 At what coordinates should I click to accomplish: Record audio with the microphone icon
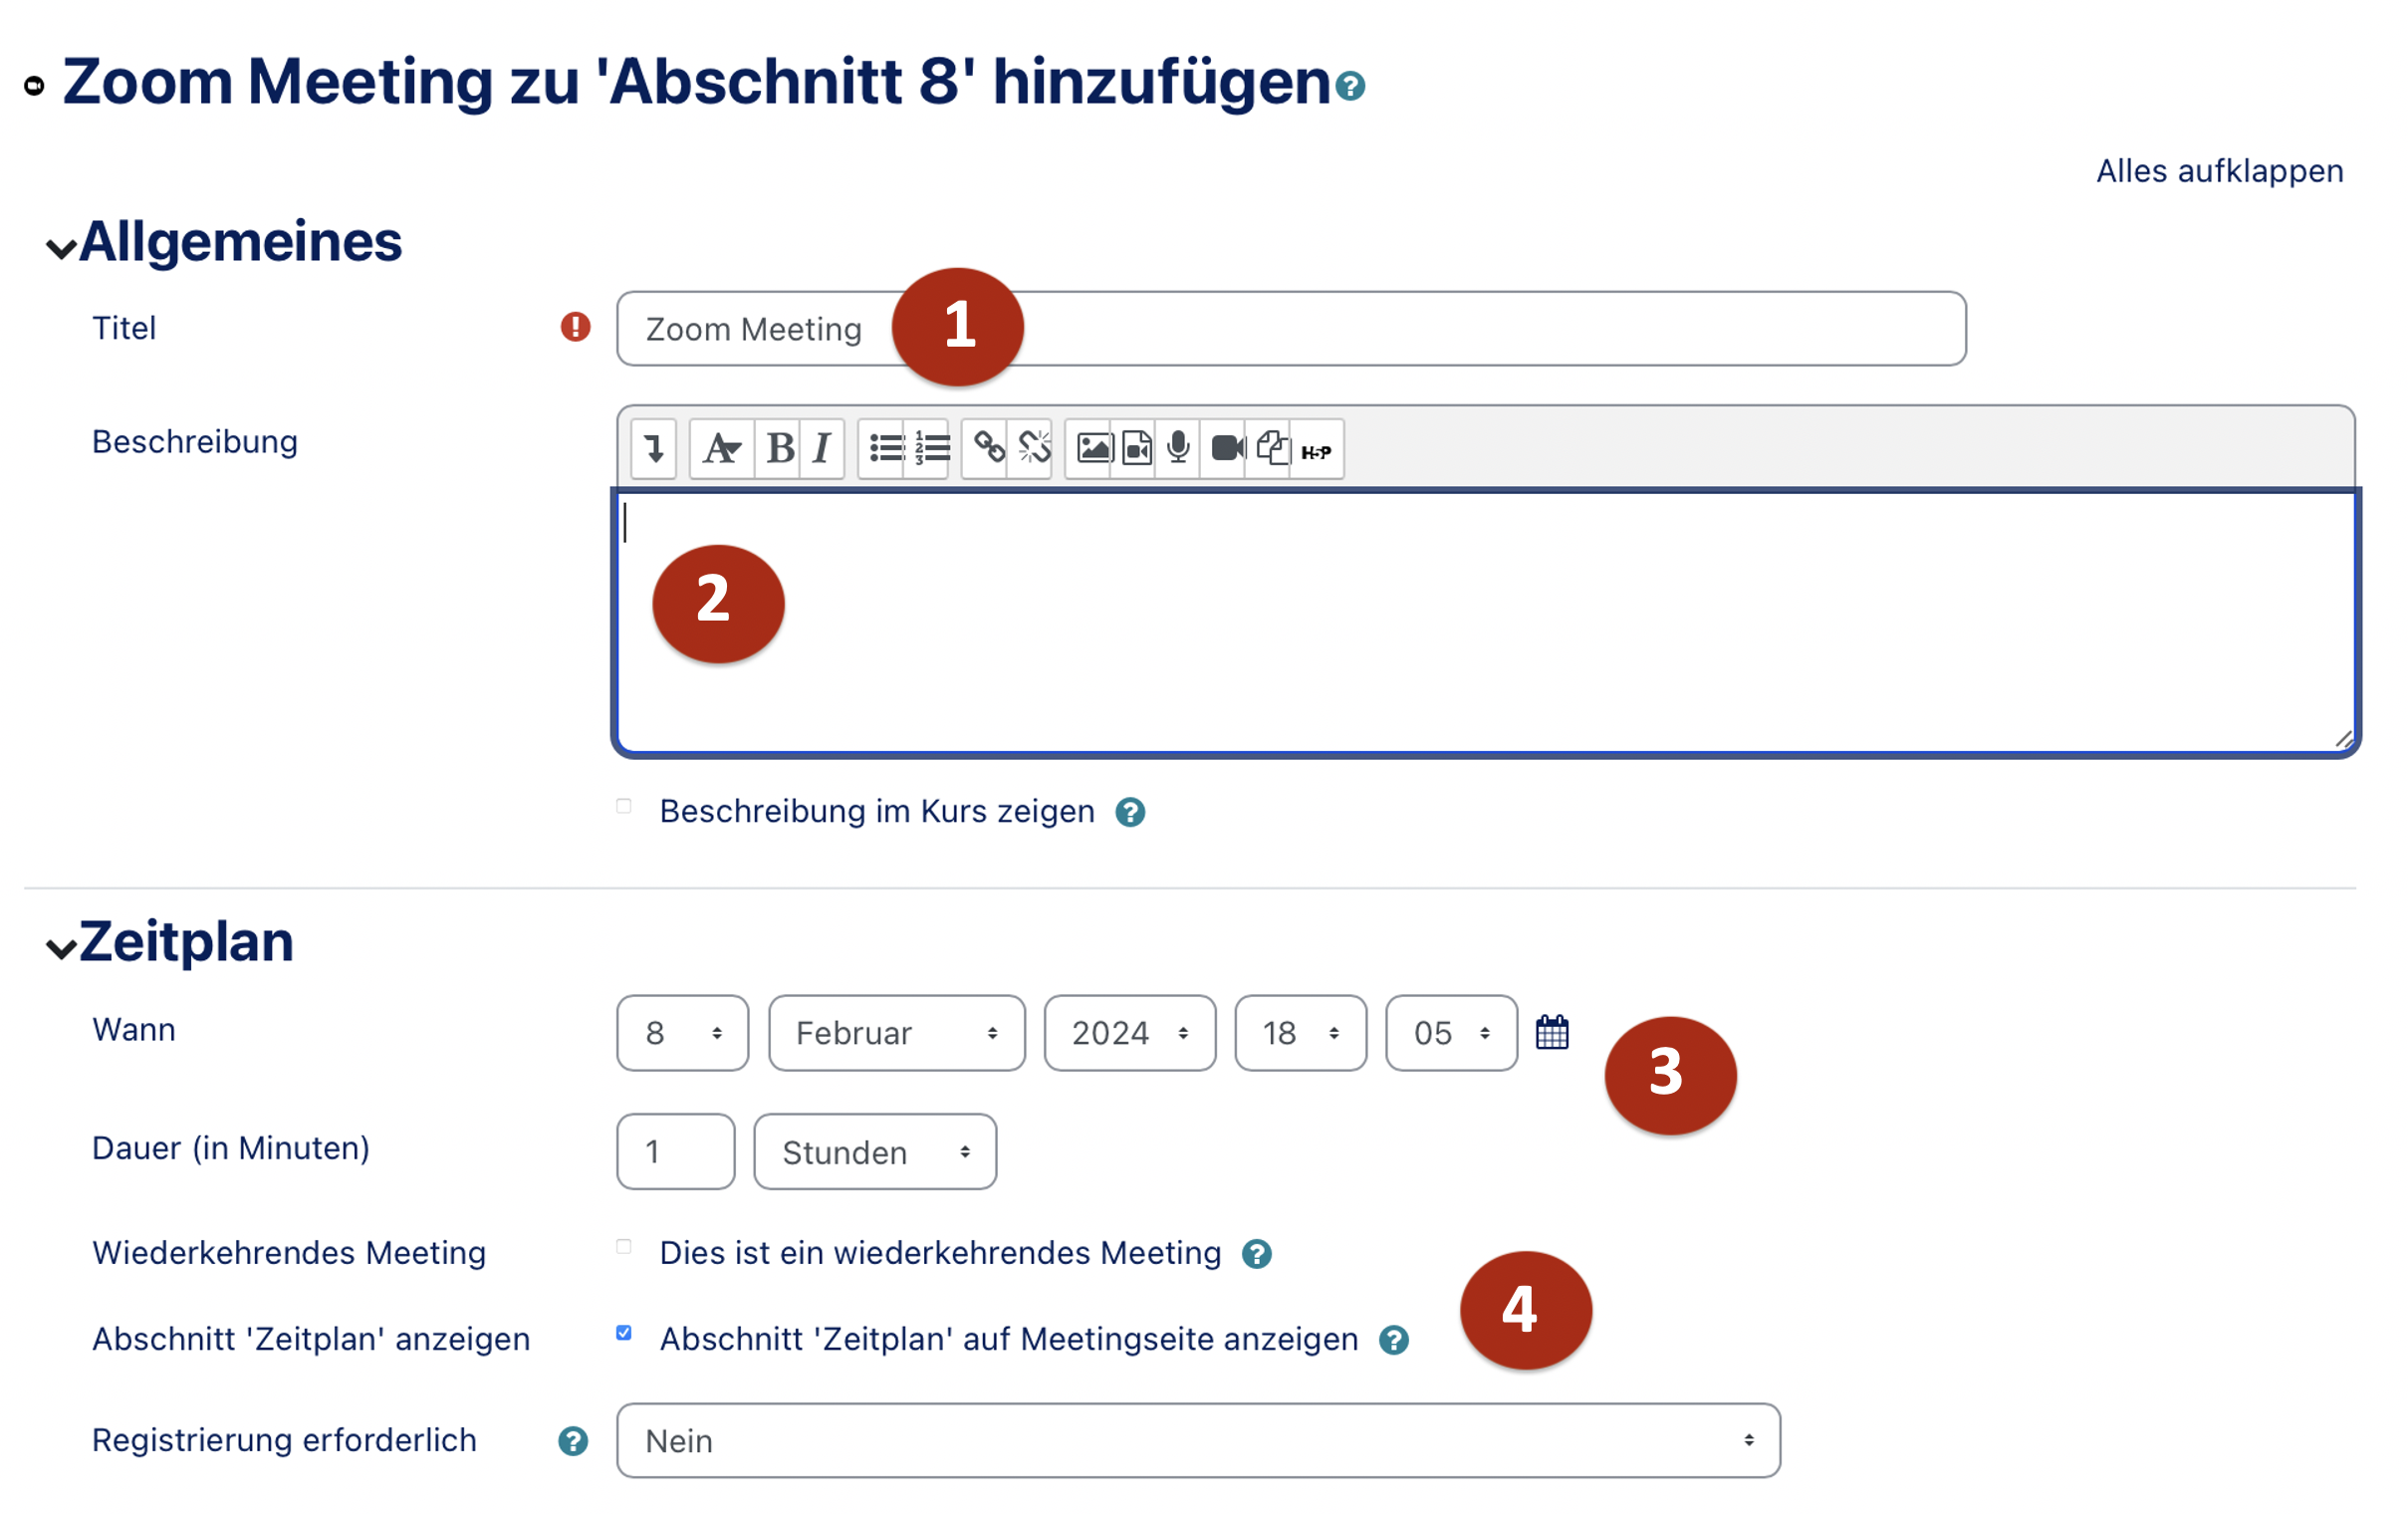[x=1178, y=449]
